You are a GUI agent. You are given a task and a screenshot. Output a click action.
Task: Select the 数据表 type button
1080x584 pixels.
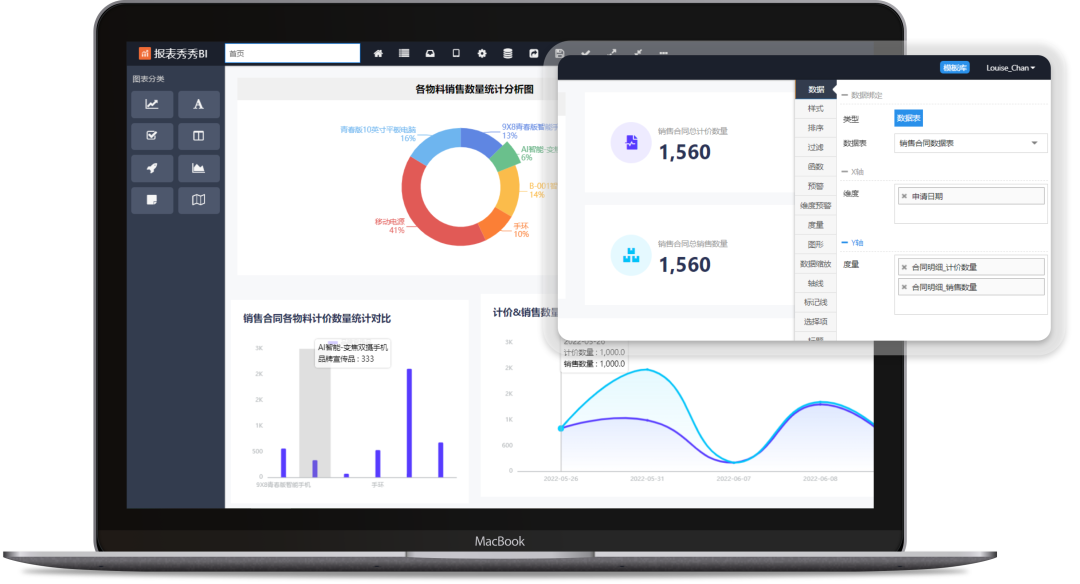pyautogui.click(x=908, y=118)
